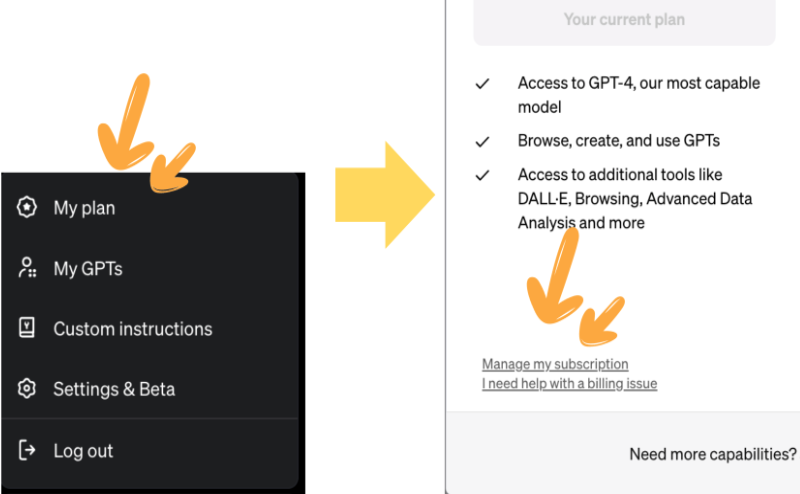Click the Access to GPT-4 feature text

coord(639,95)
